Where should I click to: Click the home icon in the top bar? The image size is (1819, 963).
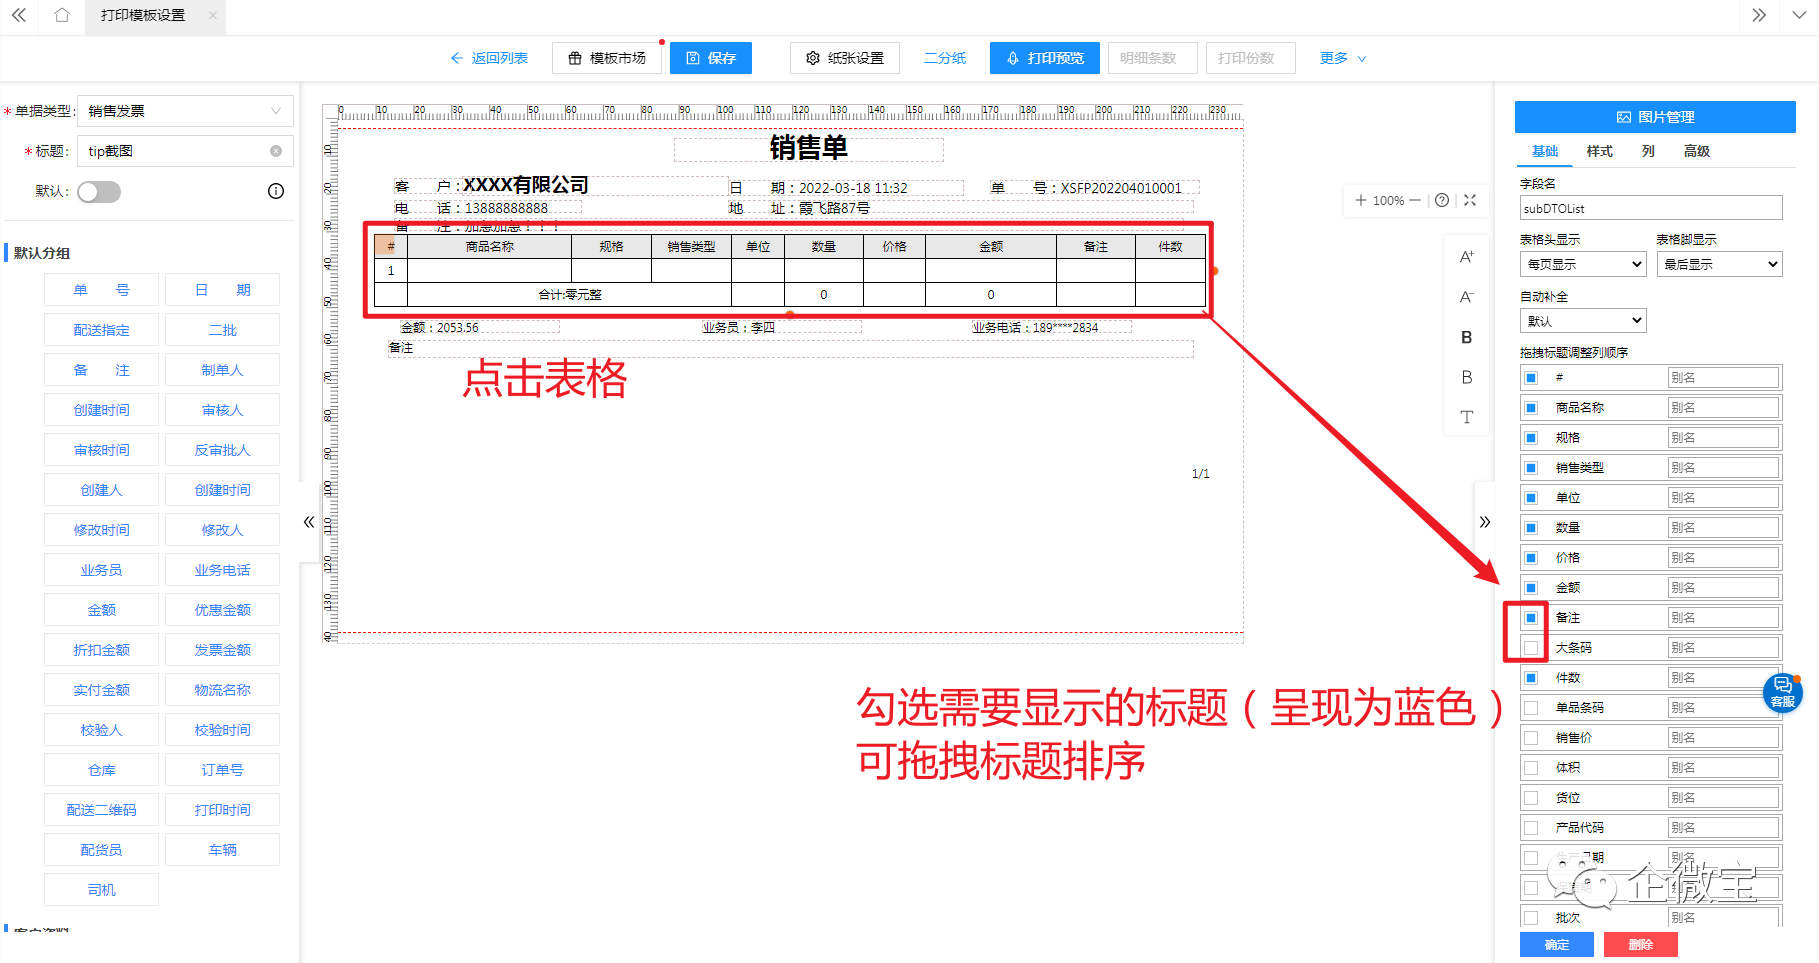(x=62, y=15)
